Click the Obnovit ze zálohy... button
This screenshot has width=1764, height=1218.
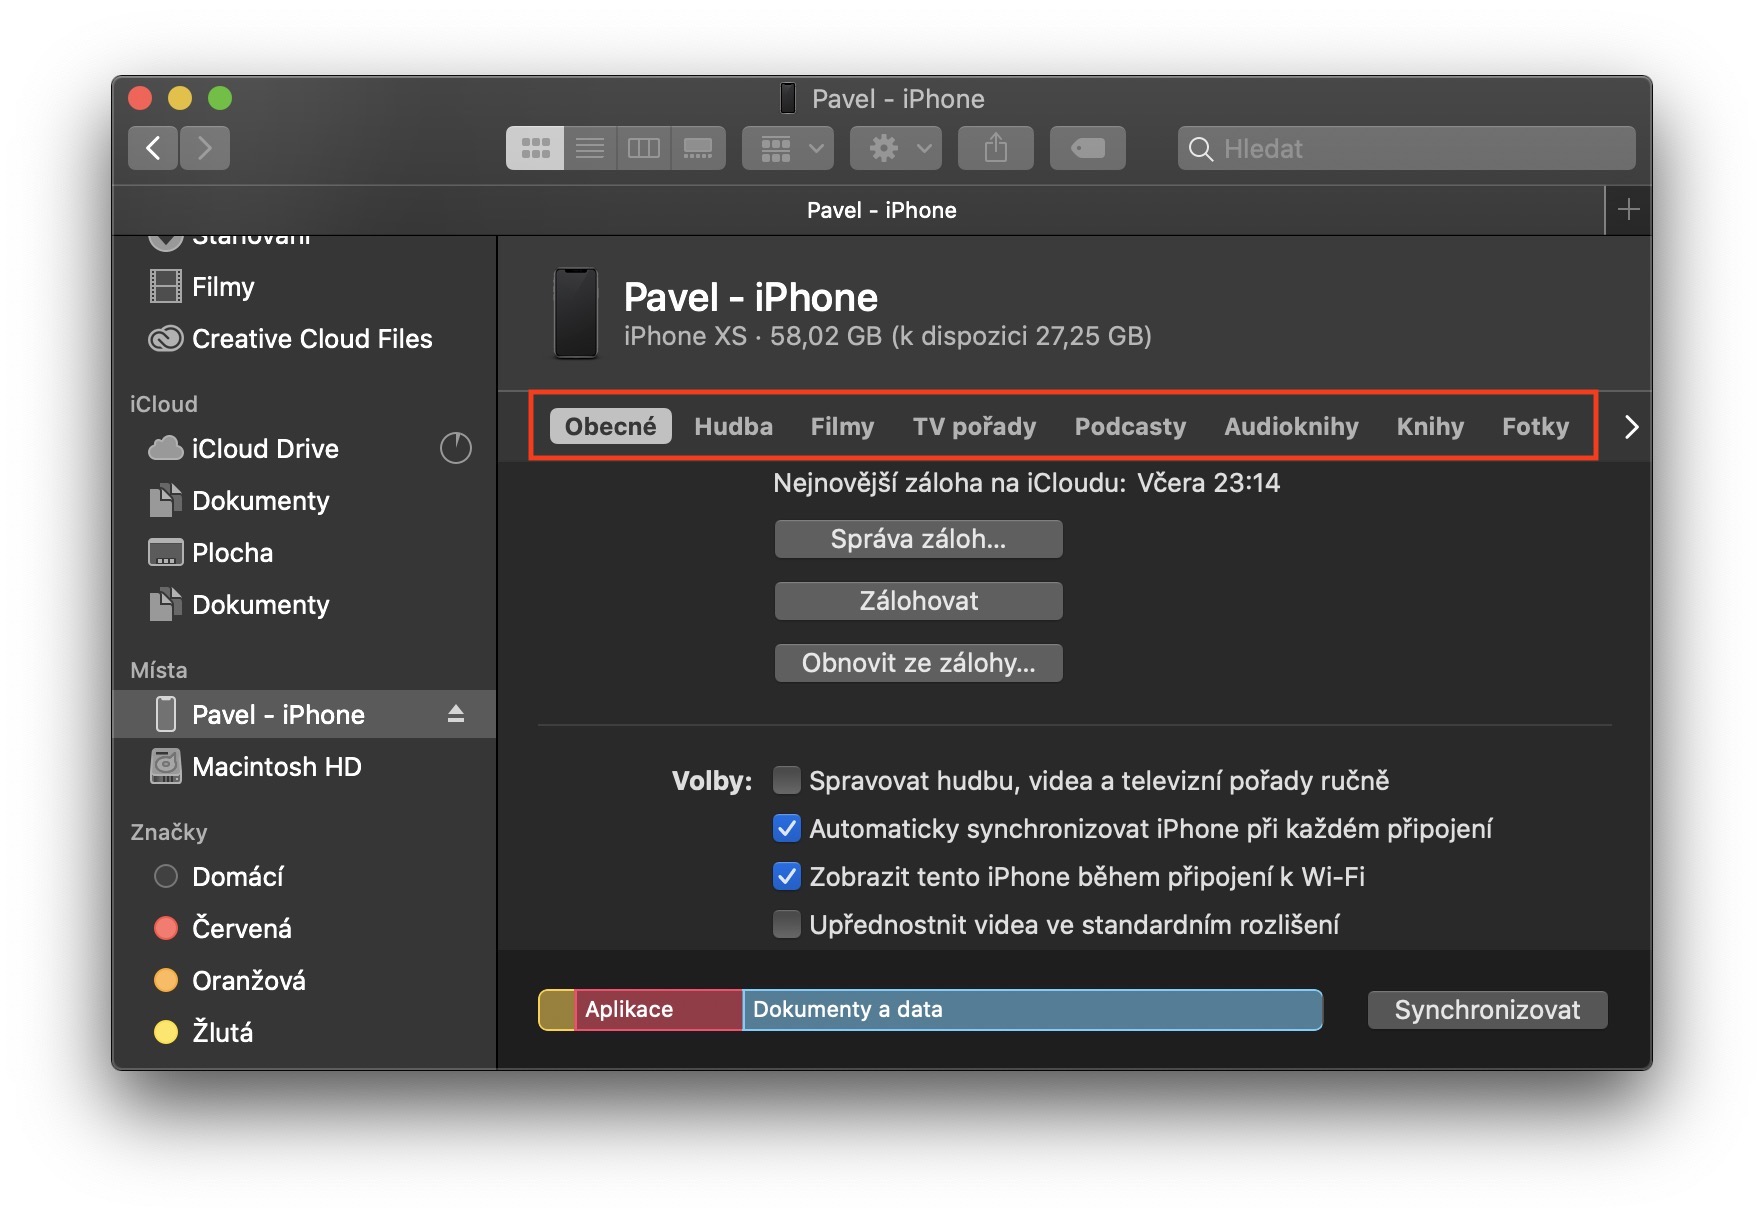pos(919,663)
